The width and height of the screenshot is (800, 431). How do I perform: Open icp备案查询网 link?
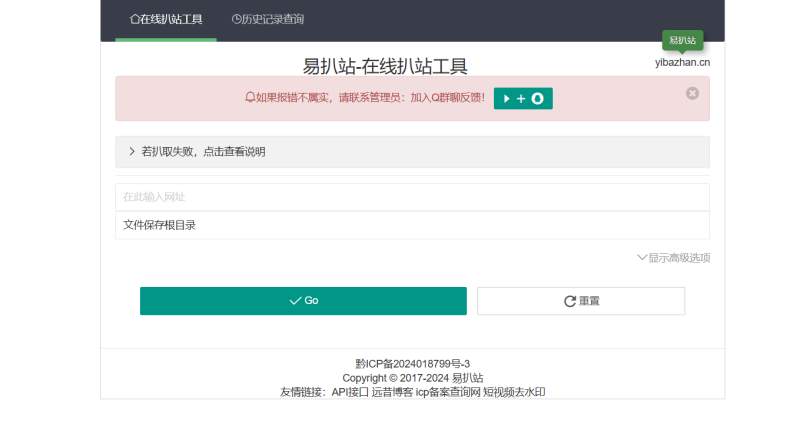[448, 392]
